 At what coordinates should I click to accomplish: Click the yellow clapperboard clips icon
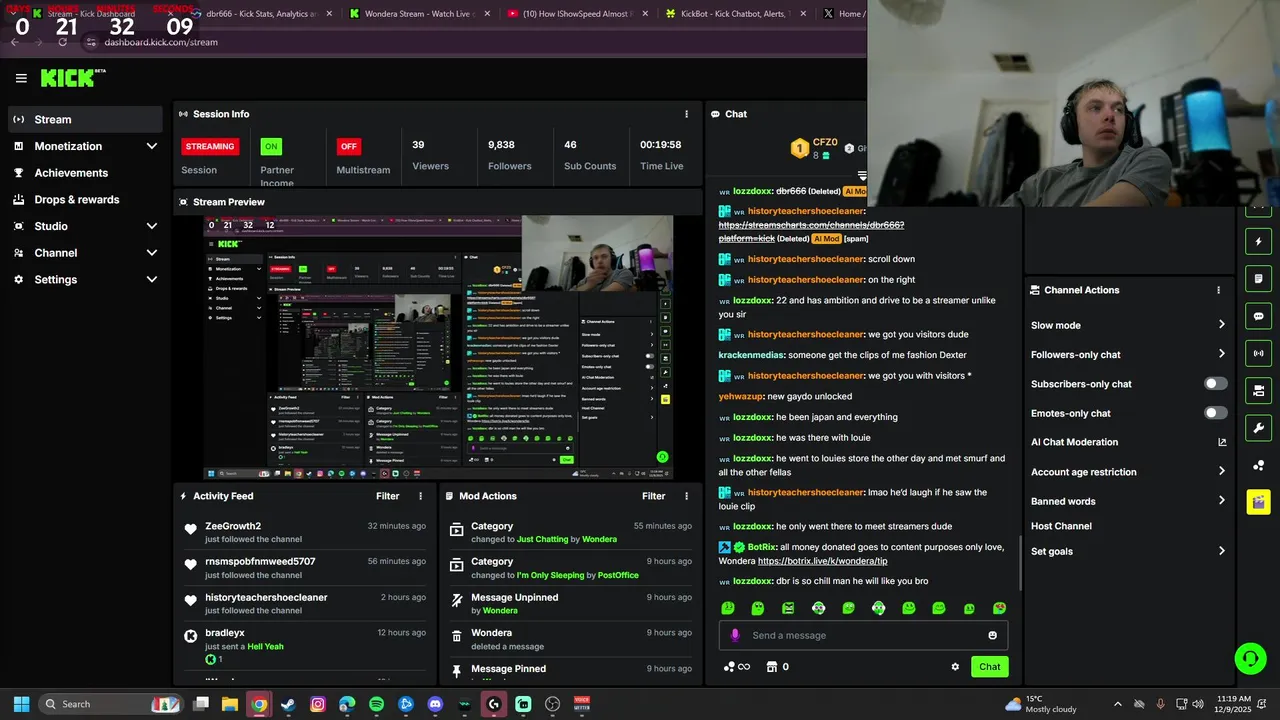tap(1258, 502)
